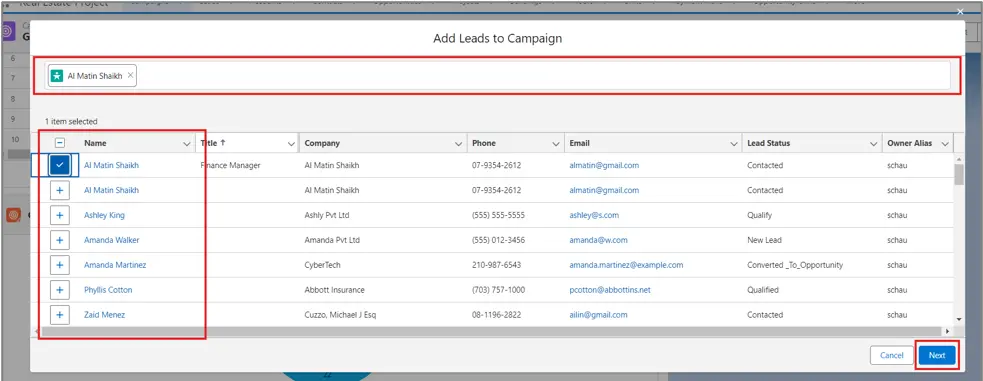
Task: Click phone number (555) 012-3456
Action: [498, 240]
